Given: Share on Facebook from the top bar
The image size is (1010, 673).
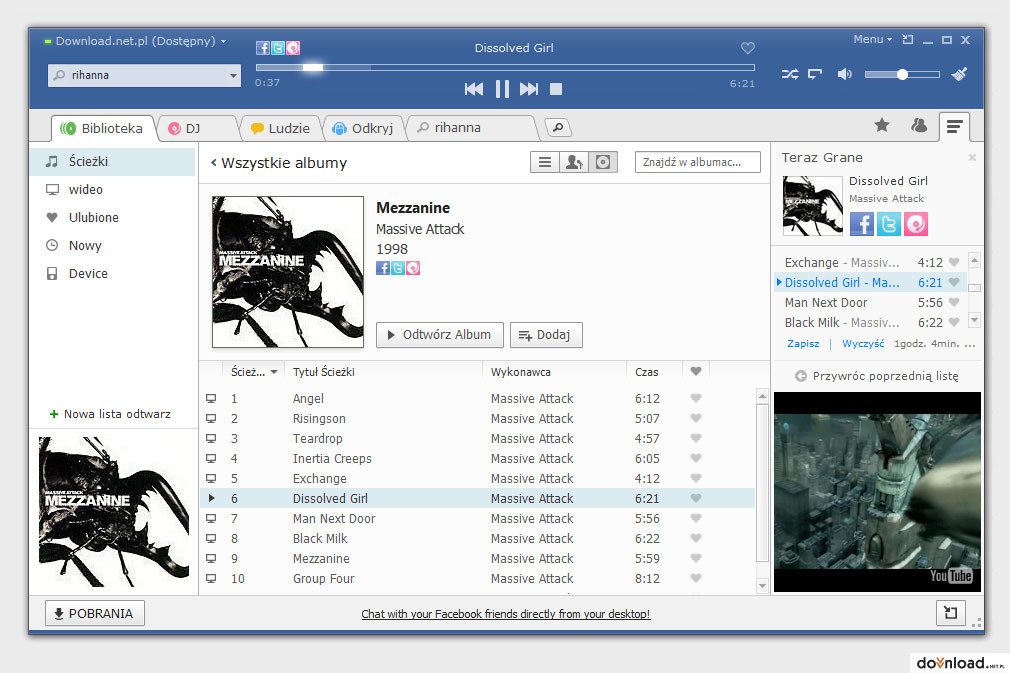Looking at the screenshot, I should click(x=262, y=48).
